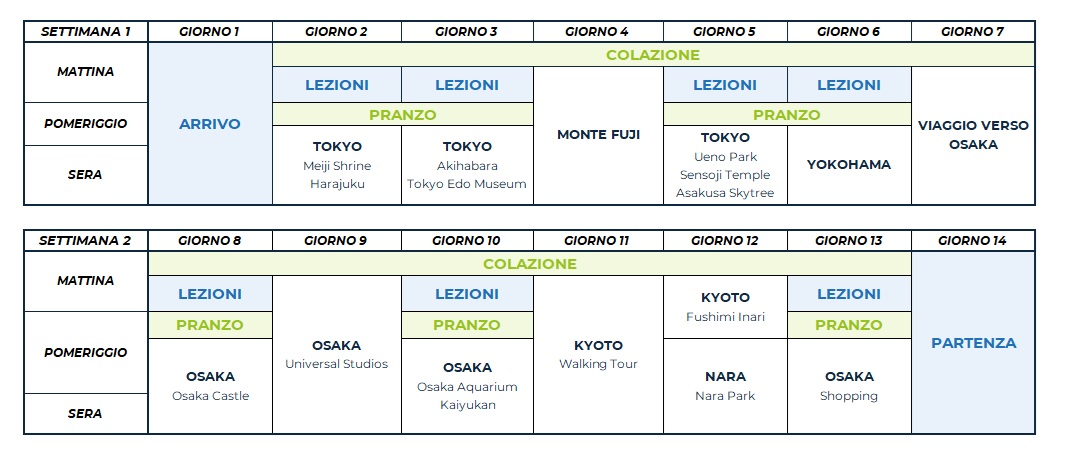This screenshot has width=1075, height=456.
Task: Click the Akihabara entry on day 3
Action: tap(467, 166)
